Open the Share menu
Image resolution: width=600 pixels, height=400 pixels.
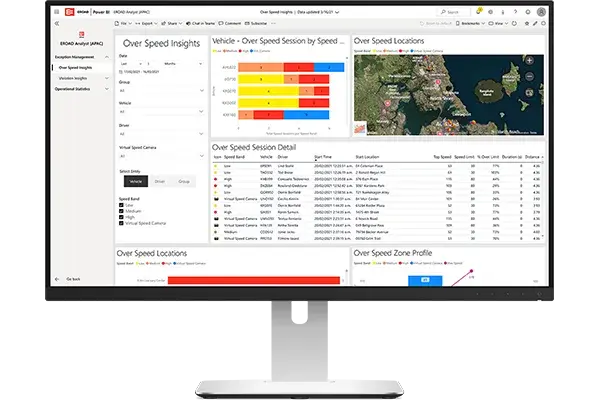(172, 23)
